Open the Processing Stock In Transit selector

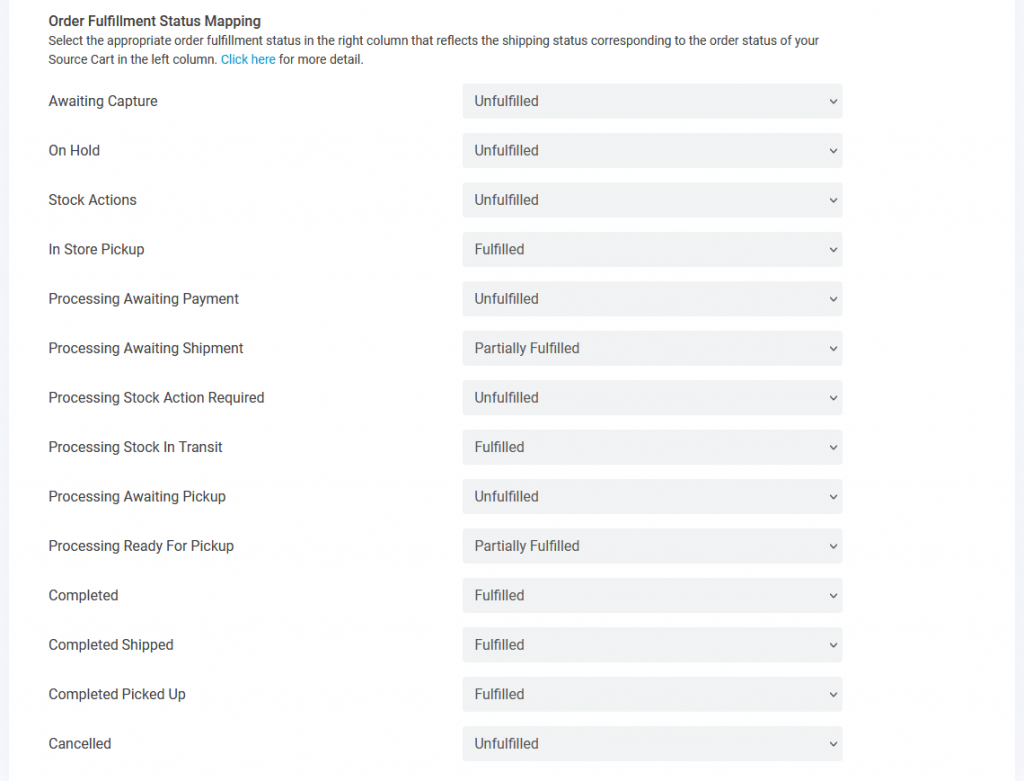click(651, 447)
